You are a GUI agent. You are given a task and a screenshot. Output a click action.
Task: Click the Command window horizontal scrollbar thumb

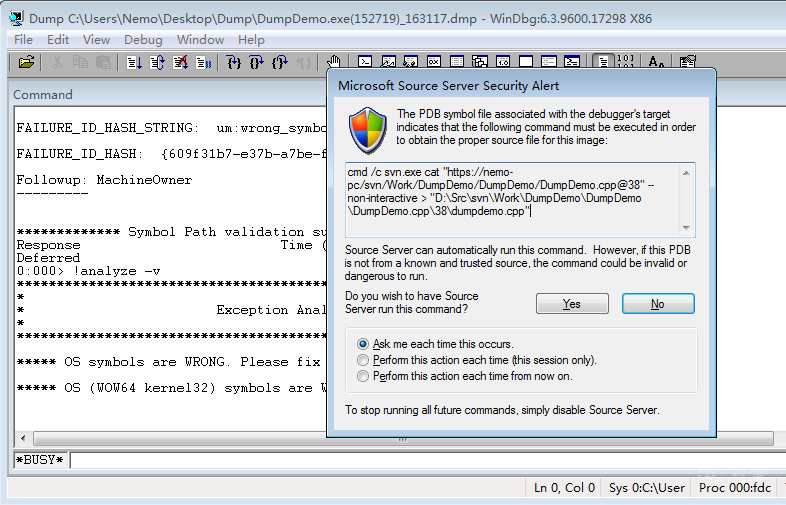click(x=403, y=439)
